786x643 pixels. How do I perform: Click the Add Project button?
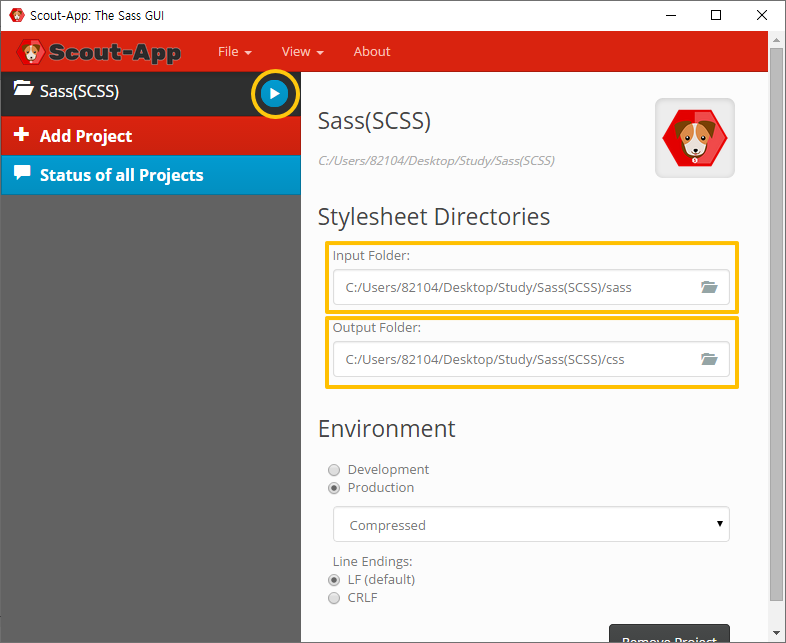(150, 136)
